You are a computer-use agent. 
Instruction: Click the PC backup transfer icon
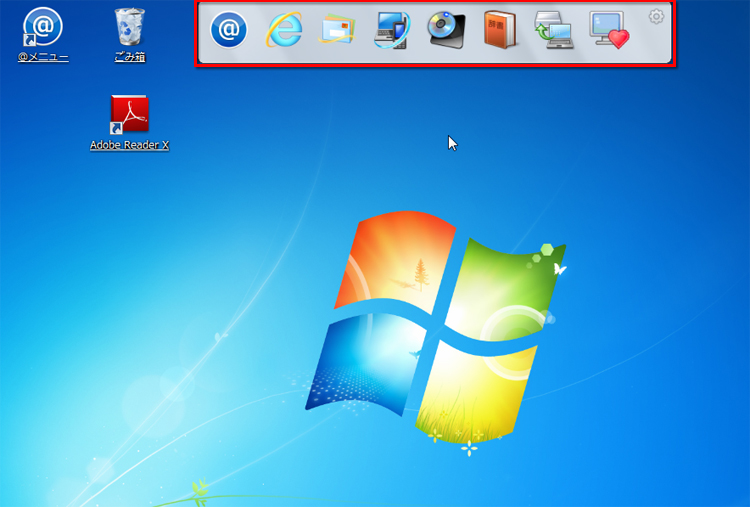[x=554, y=30]
